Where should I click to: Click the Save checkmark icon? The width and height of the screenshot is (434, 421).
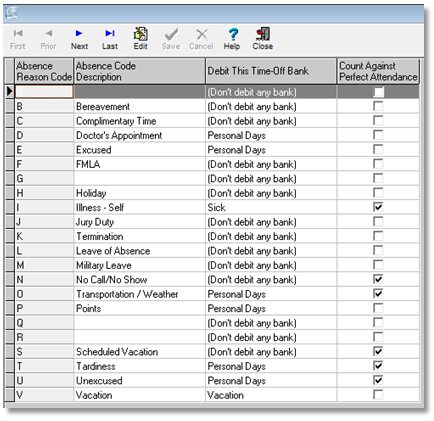(x=171, y=34)
